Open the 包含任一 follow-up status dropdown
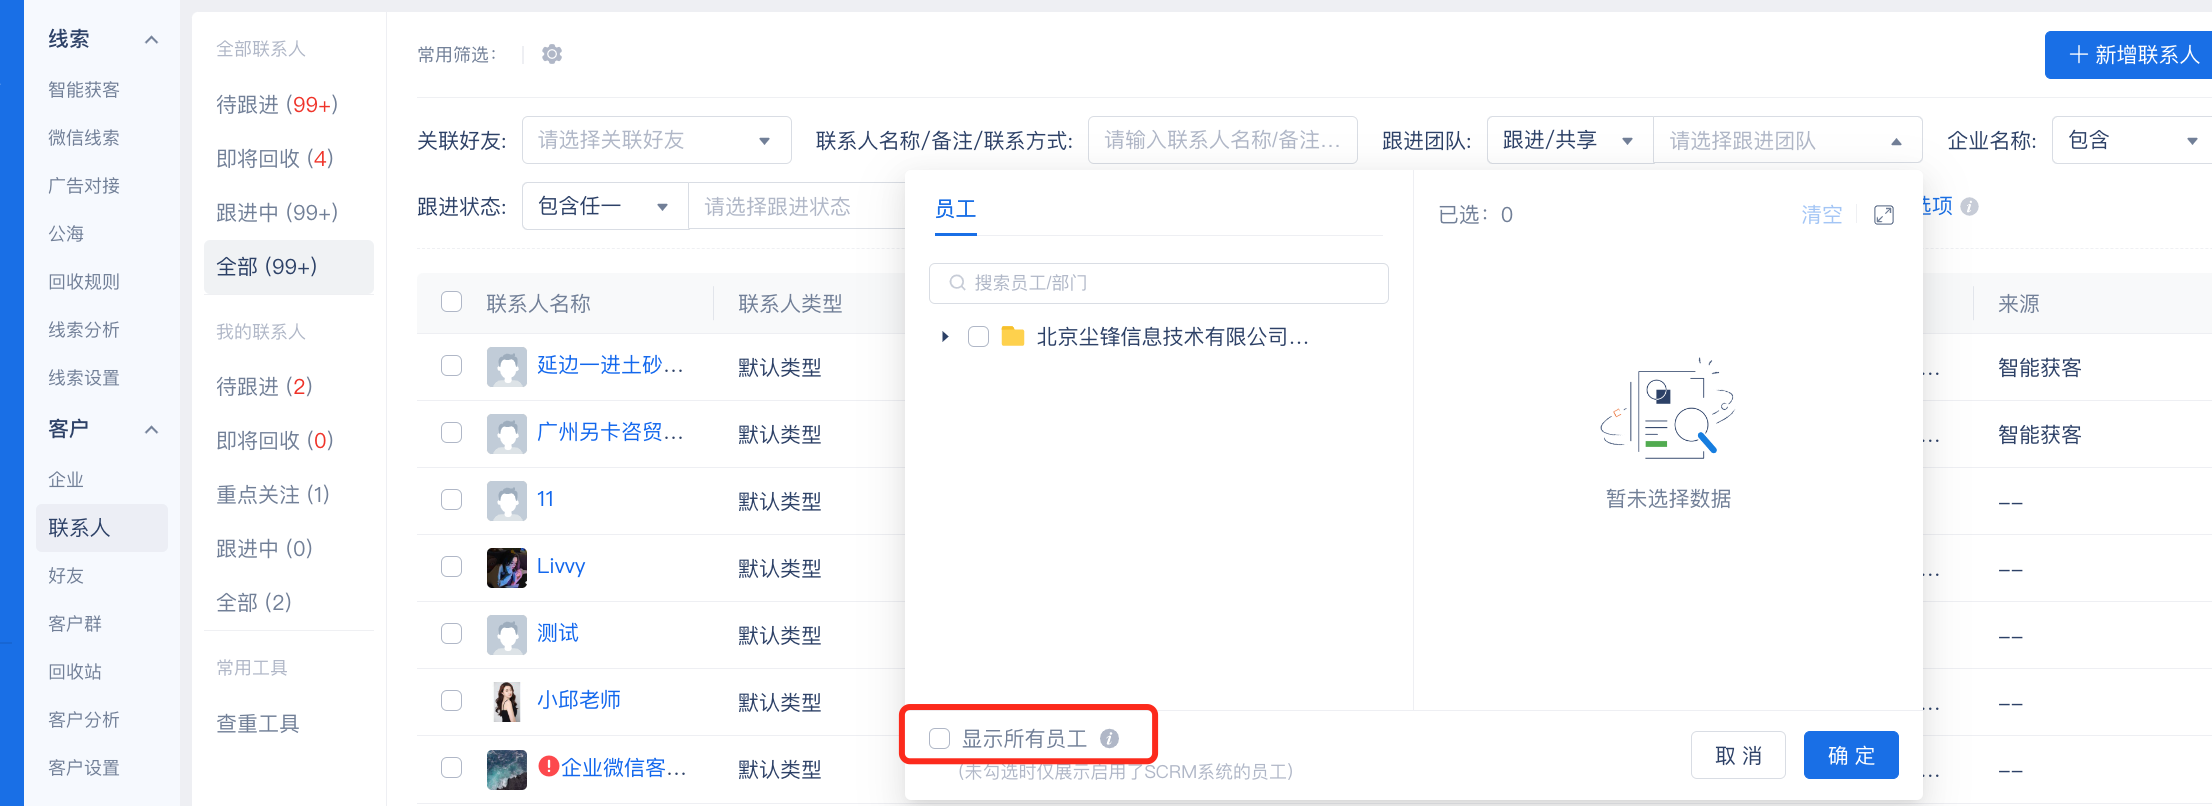Image resolution: width=2212 pixels, height=806 pixels. click(605, 206)
